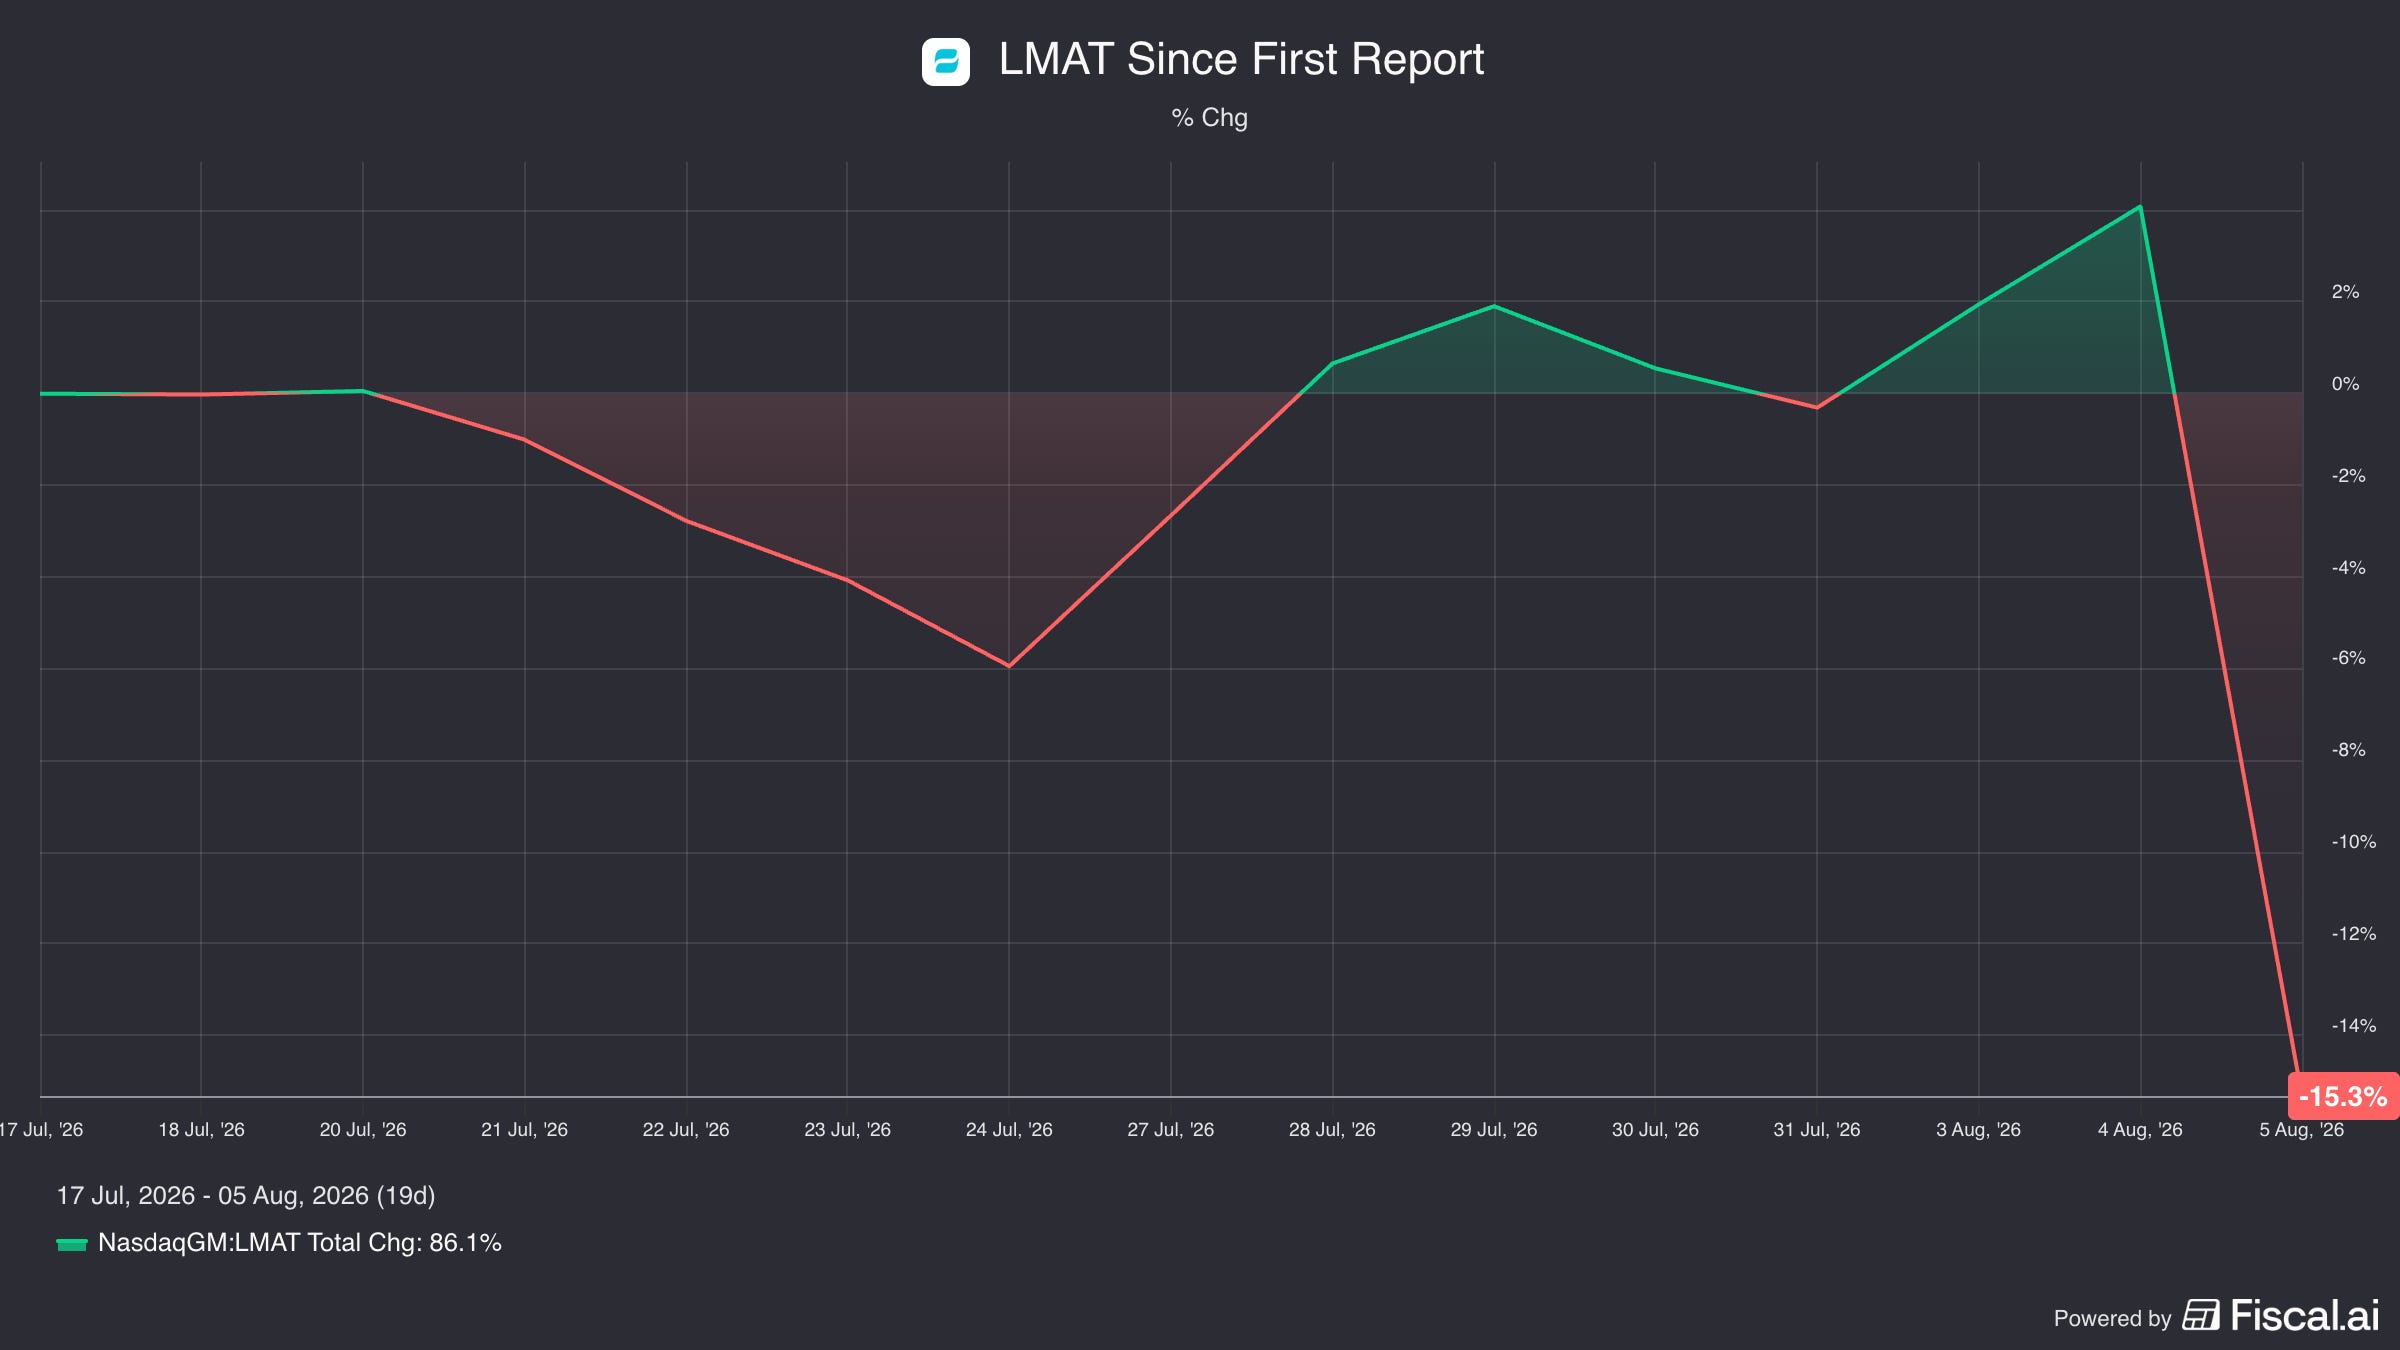This screenshot has height=1350, width=2400.
Task: Click the "3 Aug, '26" x-axis label
Action: pos(1978,1130)
